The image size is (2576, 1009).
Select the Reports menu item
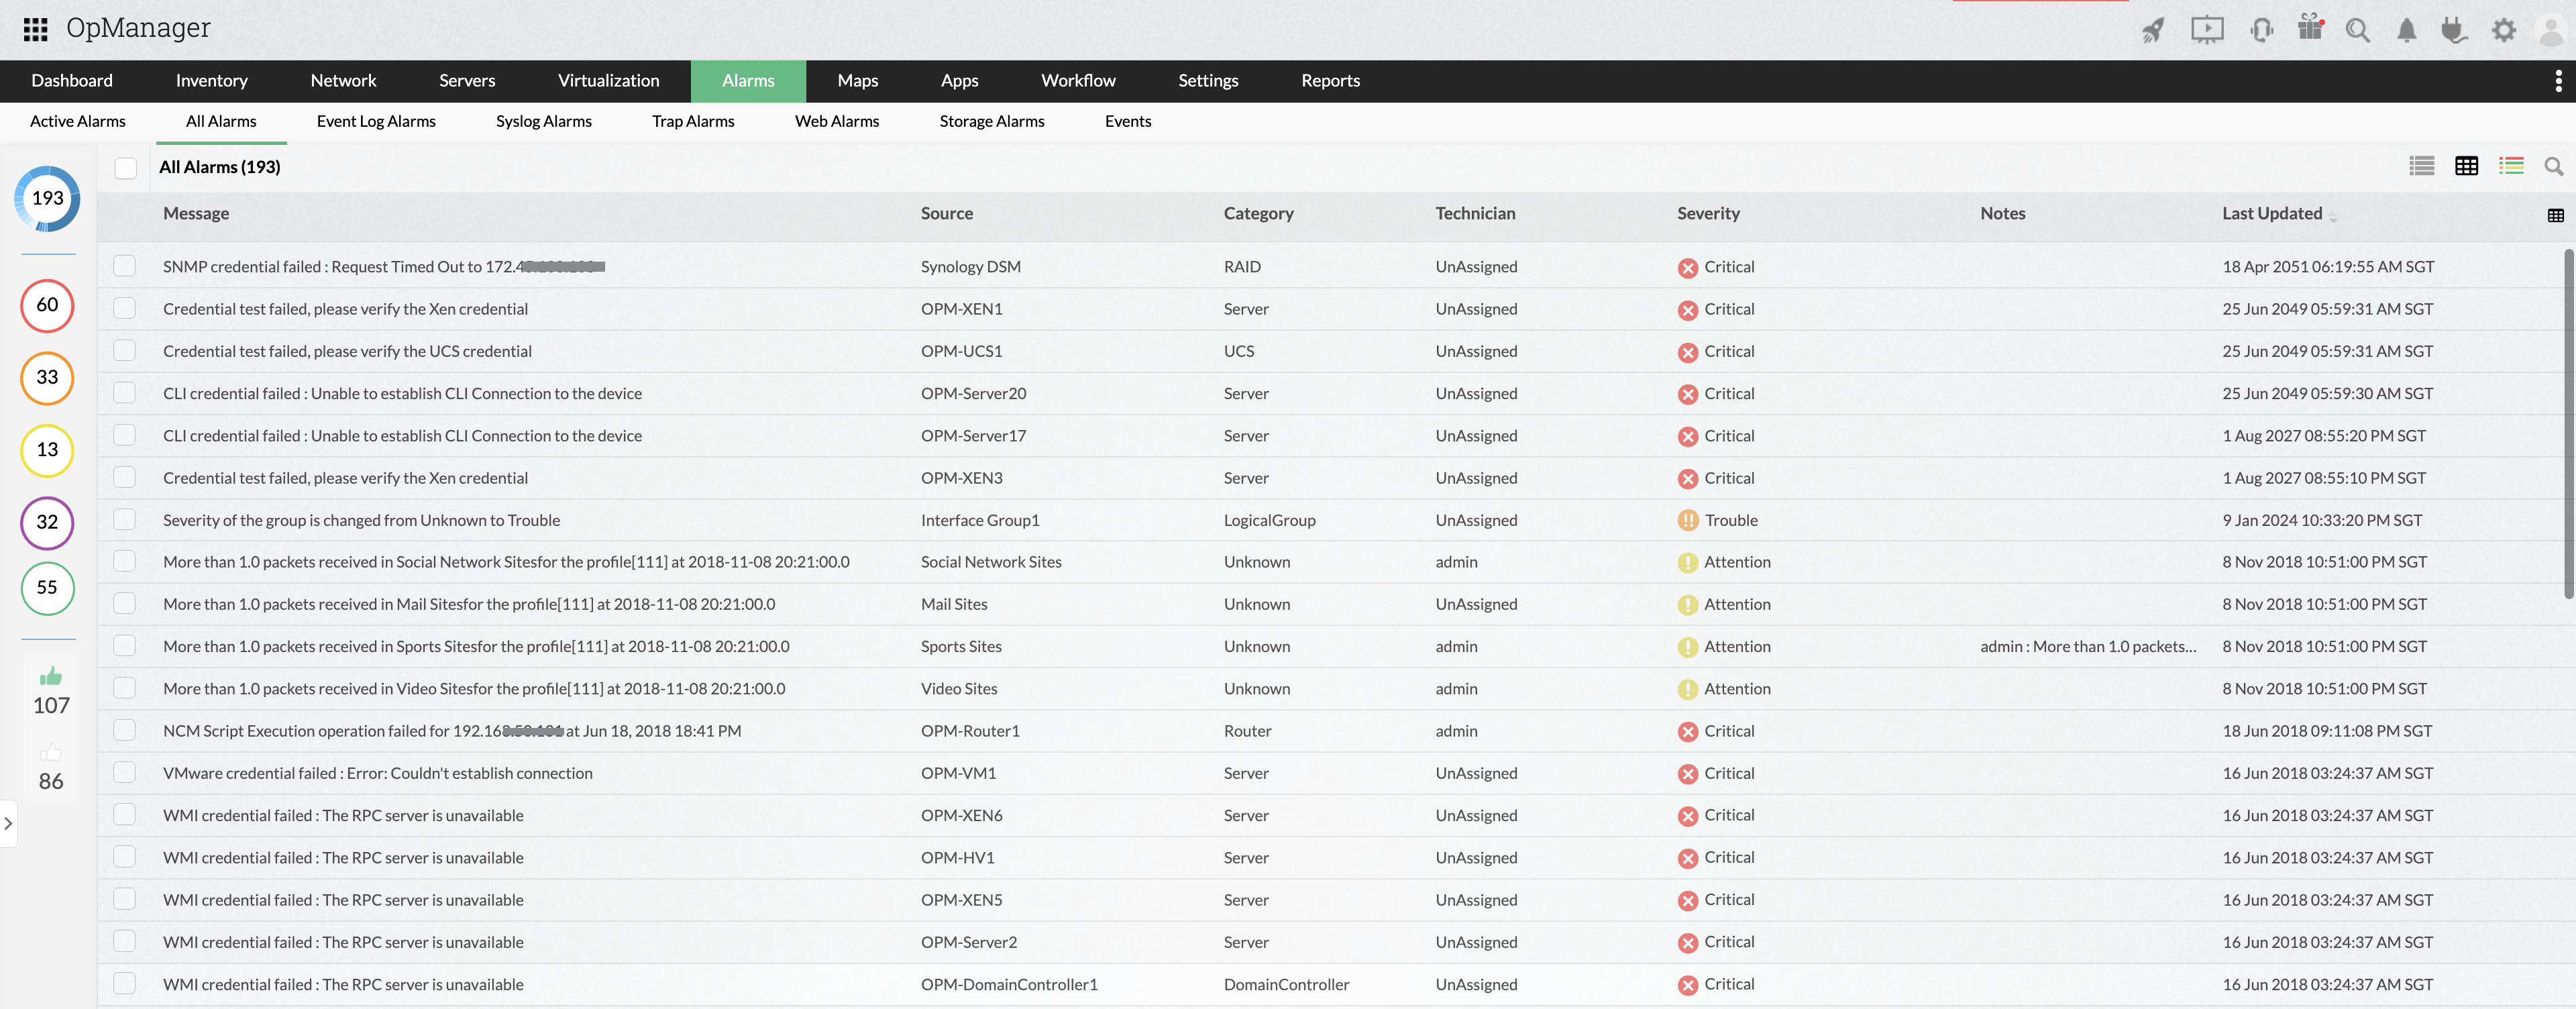coord(1331,81)
